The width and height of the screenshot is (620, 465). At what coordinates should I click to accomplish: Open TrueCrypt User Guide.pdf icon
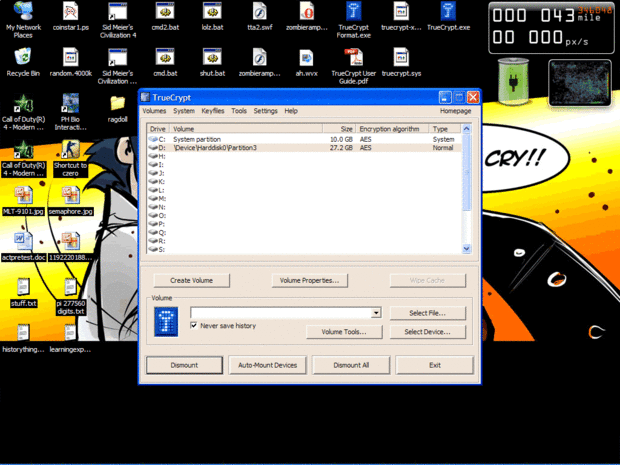tap(353, 66)
